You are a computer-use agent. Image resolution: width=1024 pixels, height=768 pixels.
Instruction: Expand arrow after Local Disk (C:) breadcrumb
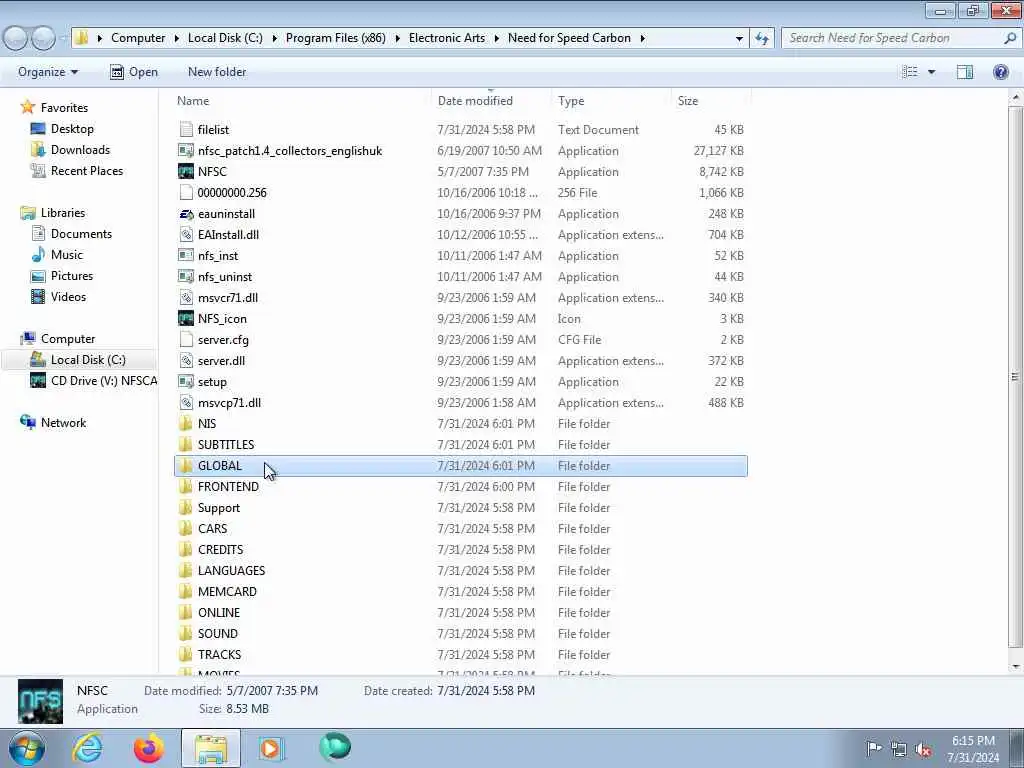click(x=274, y=38)
